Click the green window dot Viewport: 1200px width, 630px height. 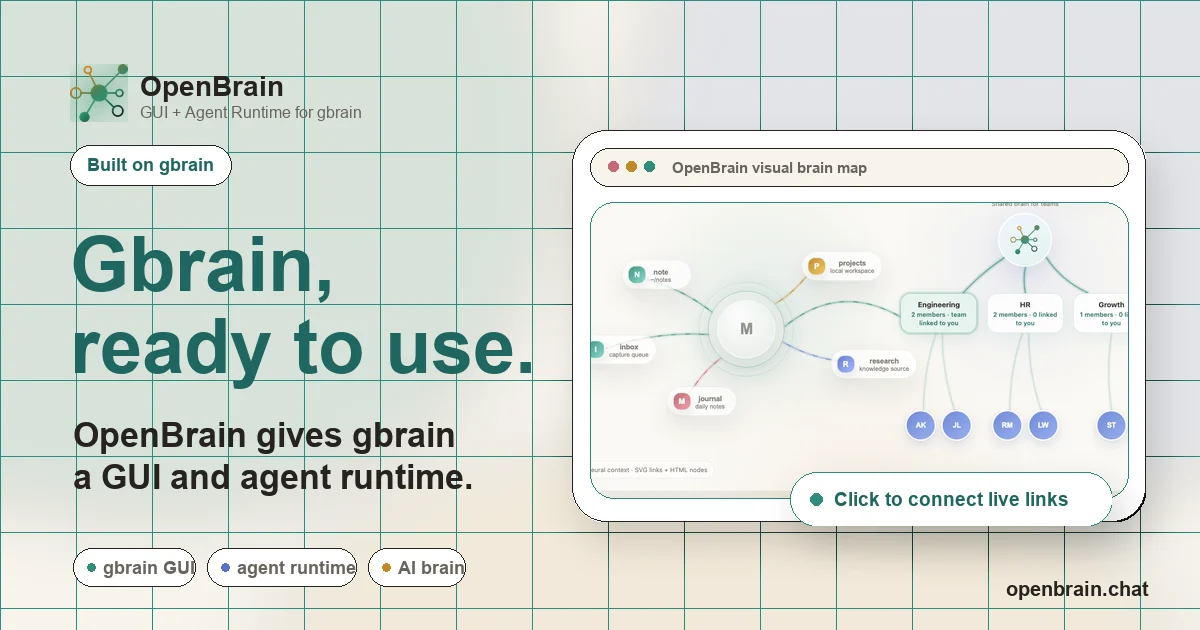pos(649,167)
